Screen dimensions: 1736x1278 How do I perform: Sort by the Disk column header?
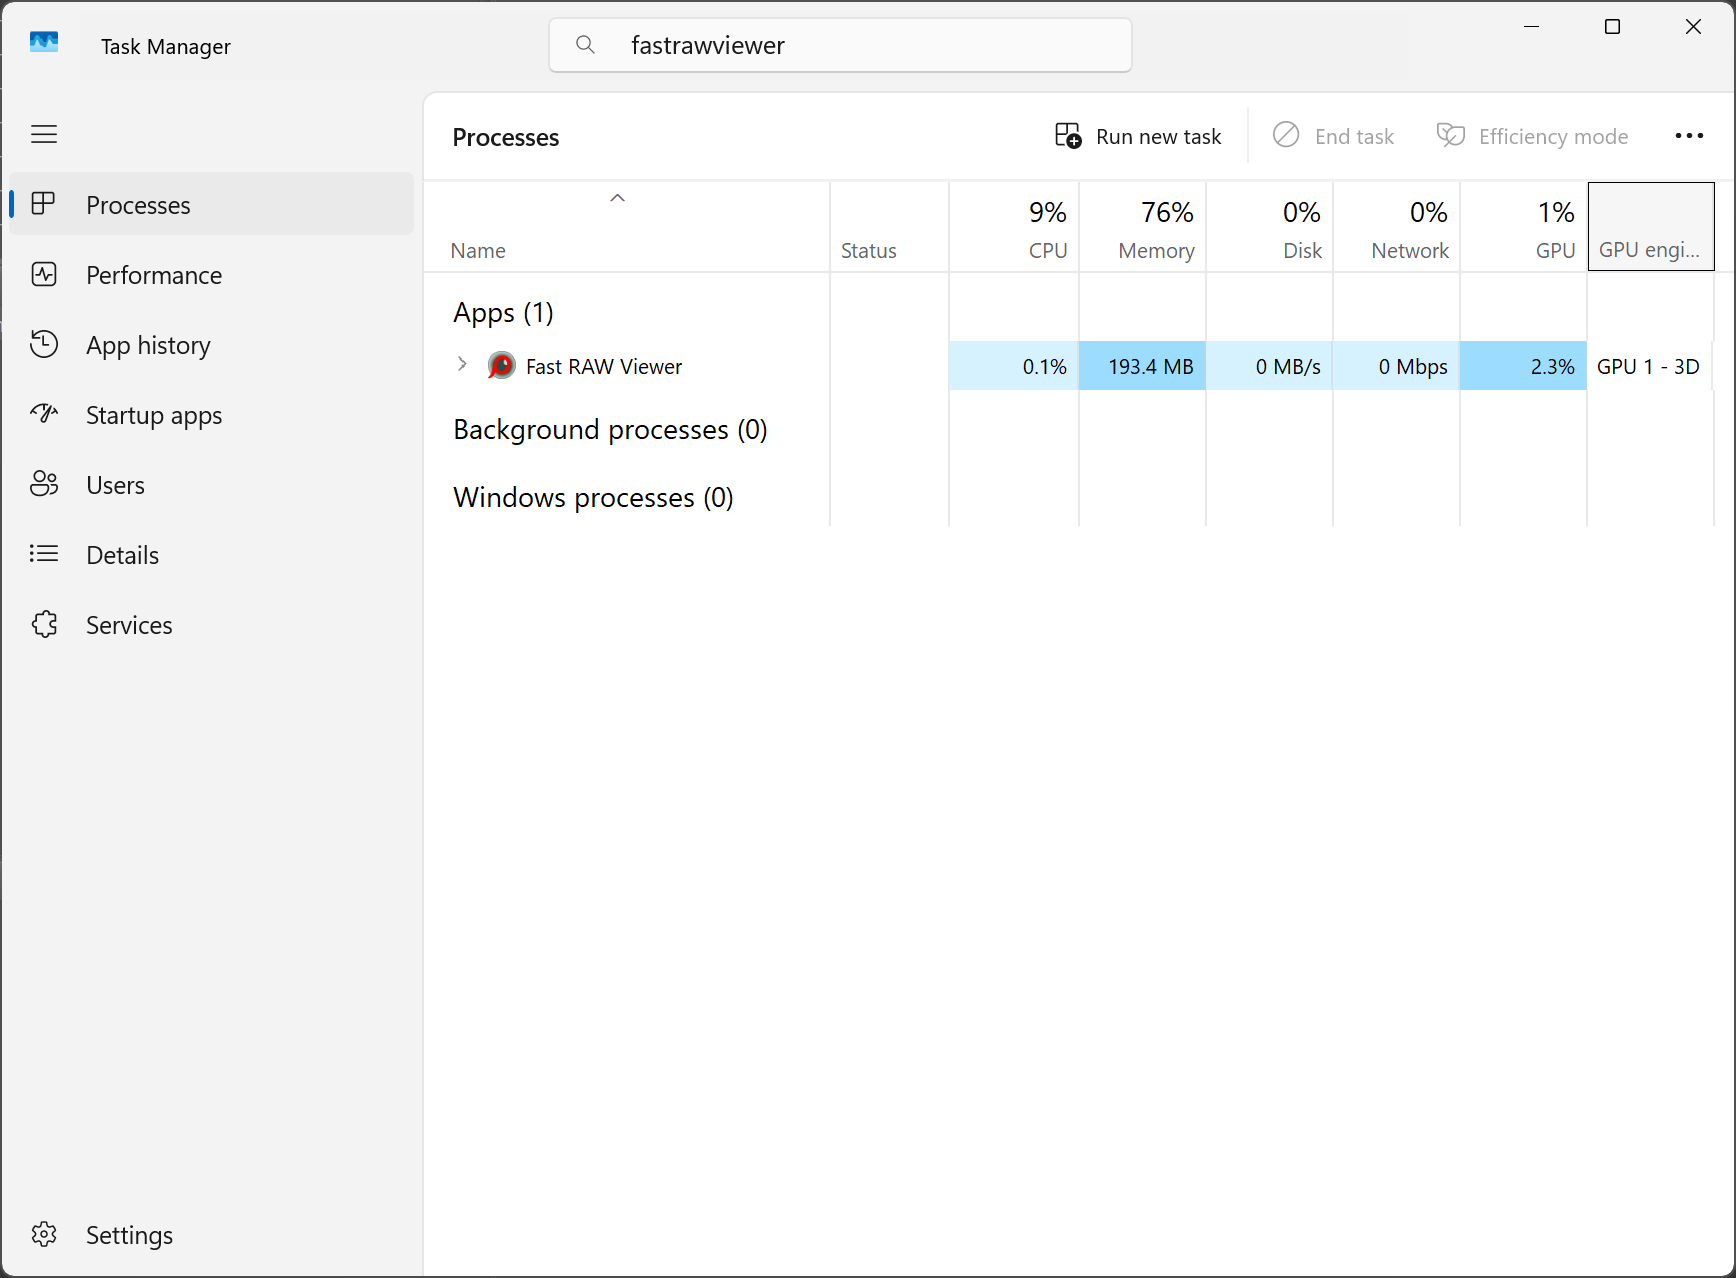1269,227
